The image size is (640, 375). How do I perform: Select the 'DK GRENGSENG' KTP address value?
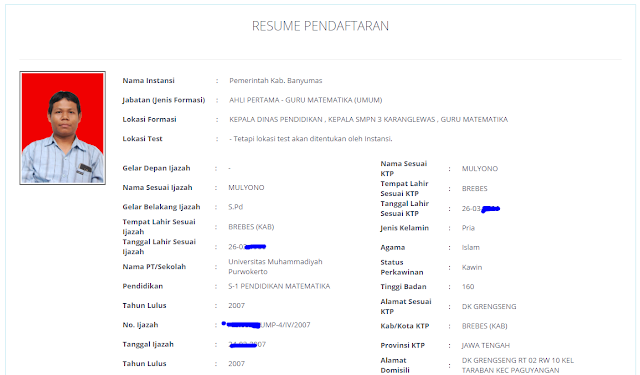(x=489, y=306)
